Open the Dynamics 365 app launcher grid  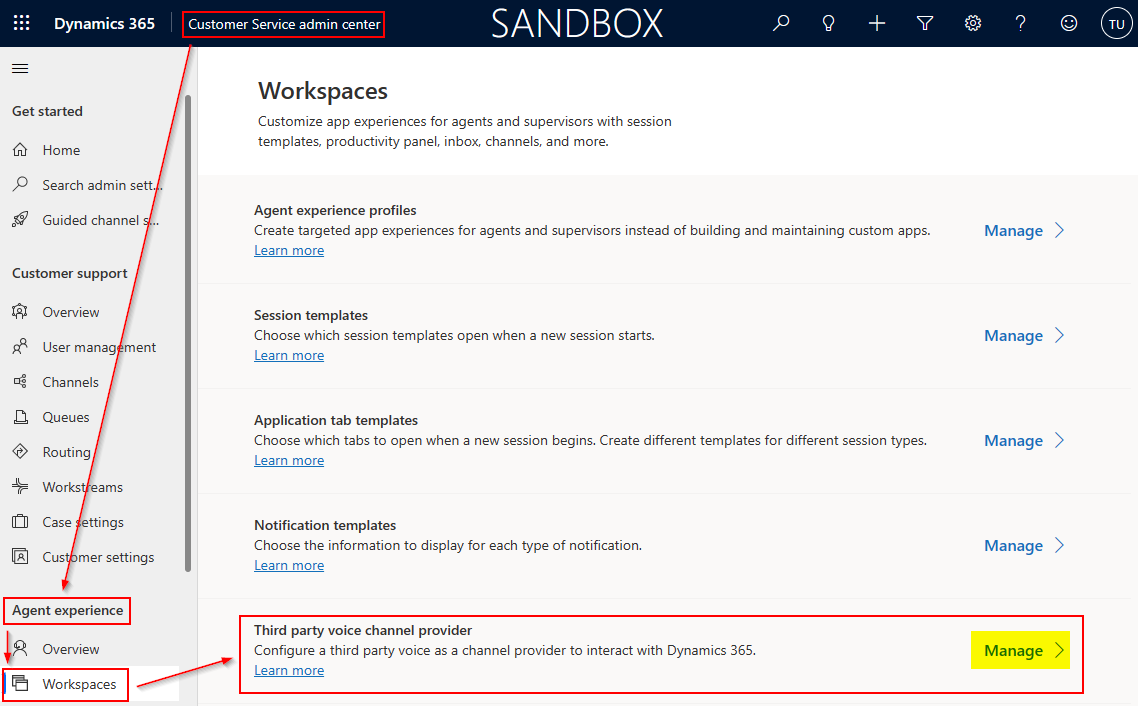tap(22, 23)
